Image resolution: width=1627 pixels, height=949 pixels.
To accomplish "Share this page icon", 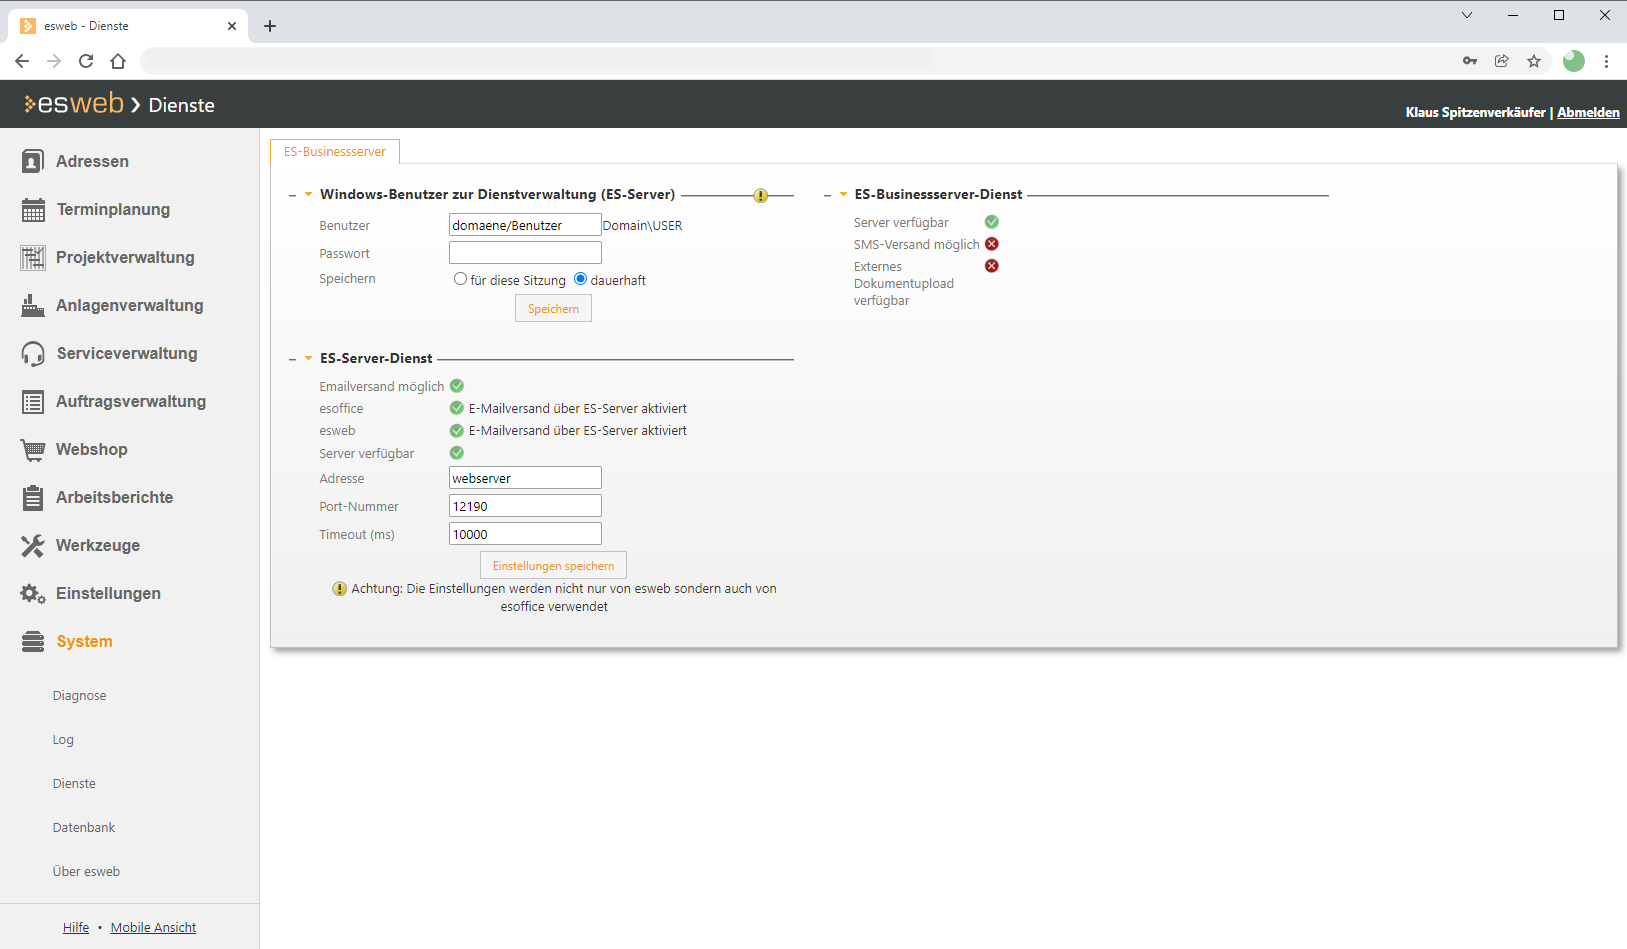I will (x=1502, y=61).
